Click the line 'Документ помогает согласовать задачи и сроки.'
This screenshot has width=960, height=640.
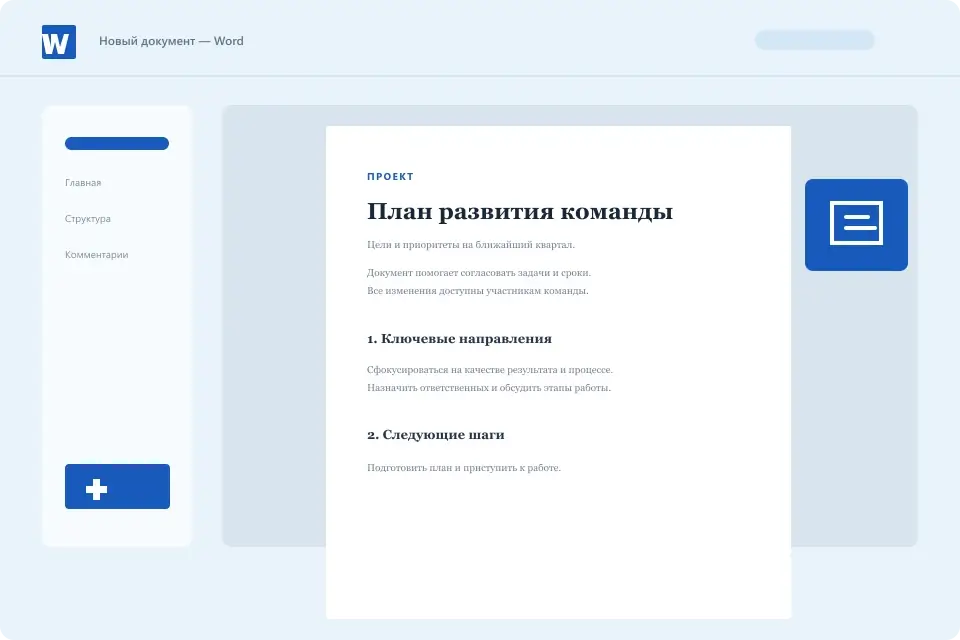pos(479,273)
